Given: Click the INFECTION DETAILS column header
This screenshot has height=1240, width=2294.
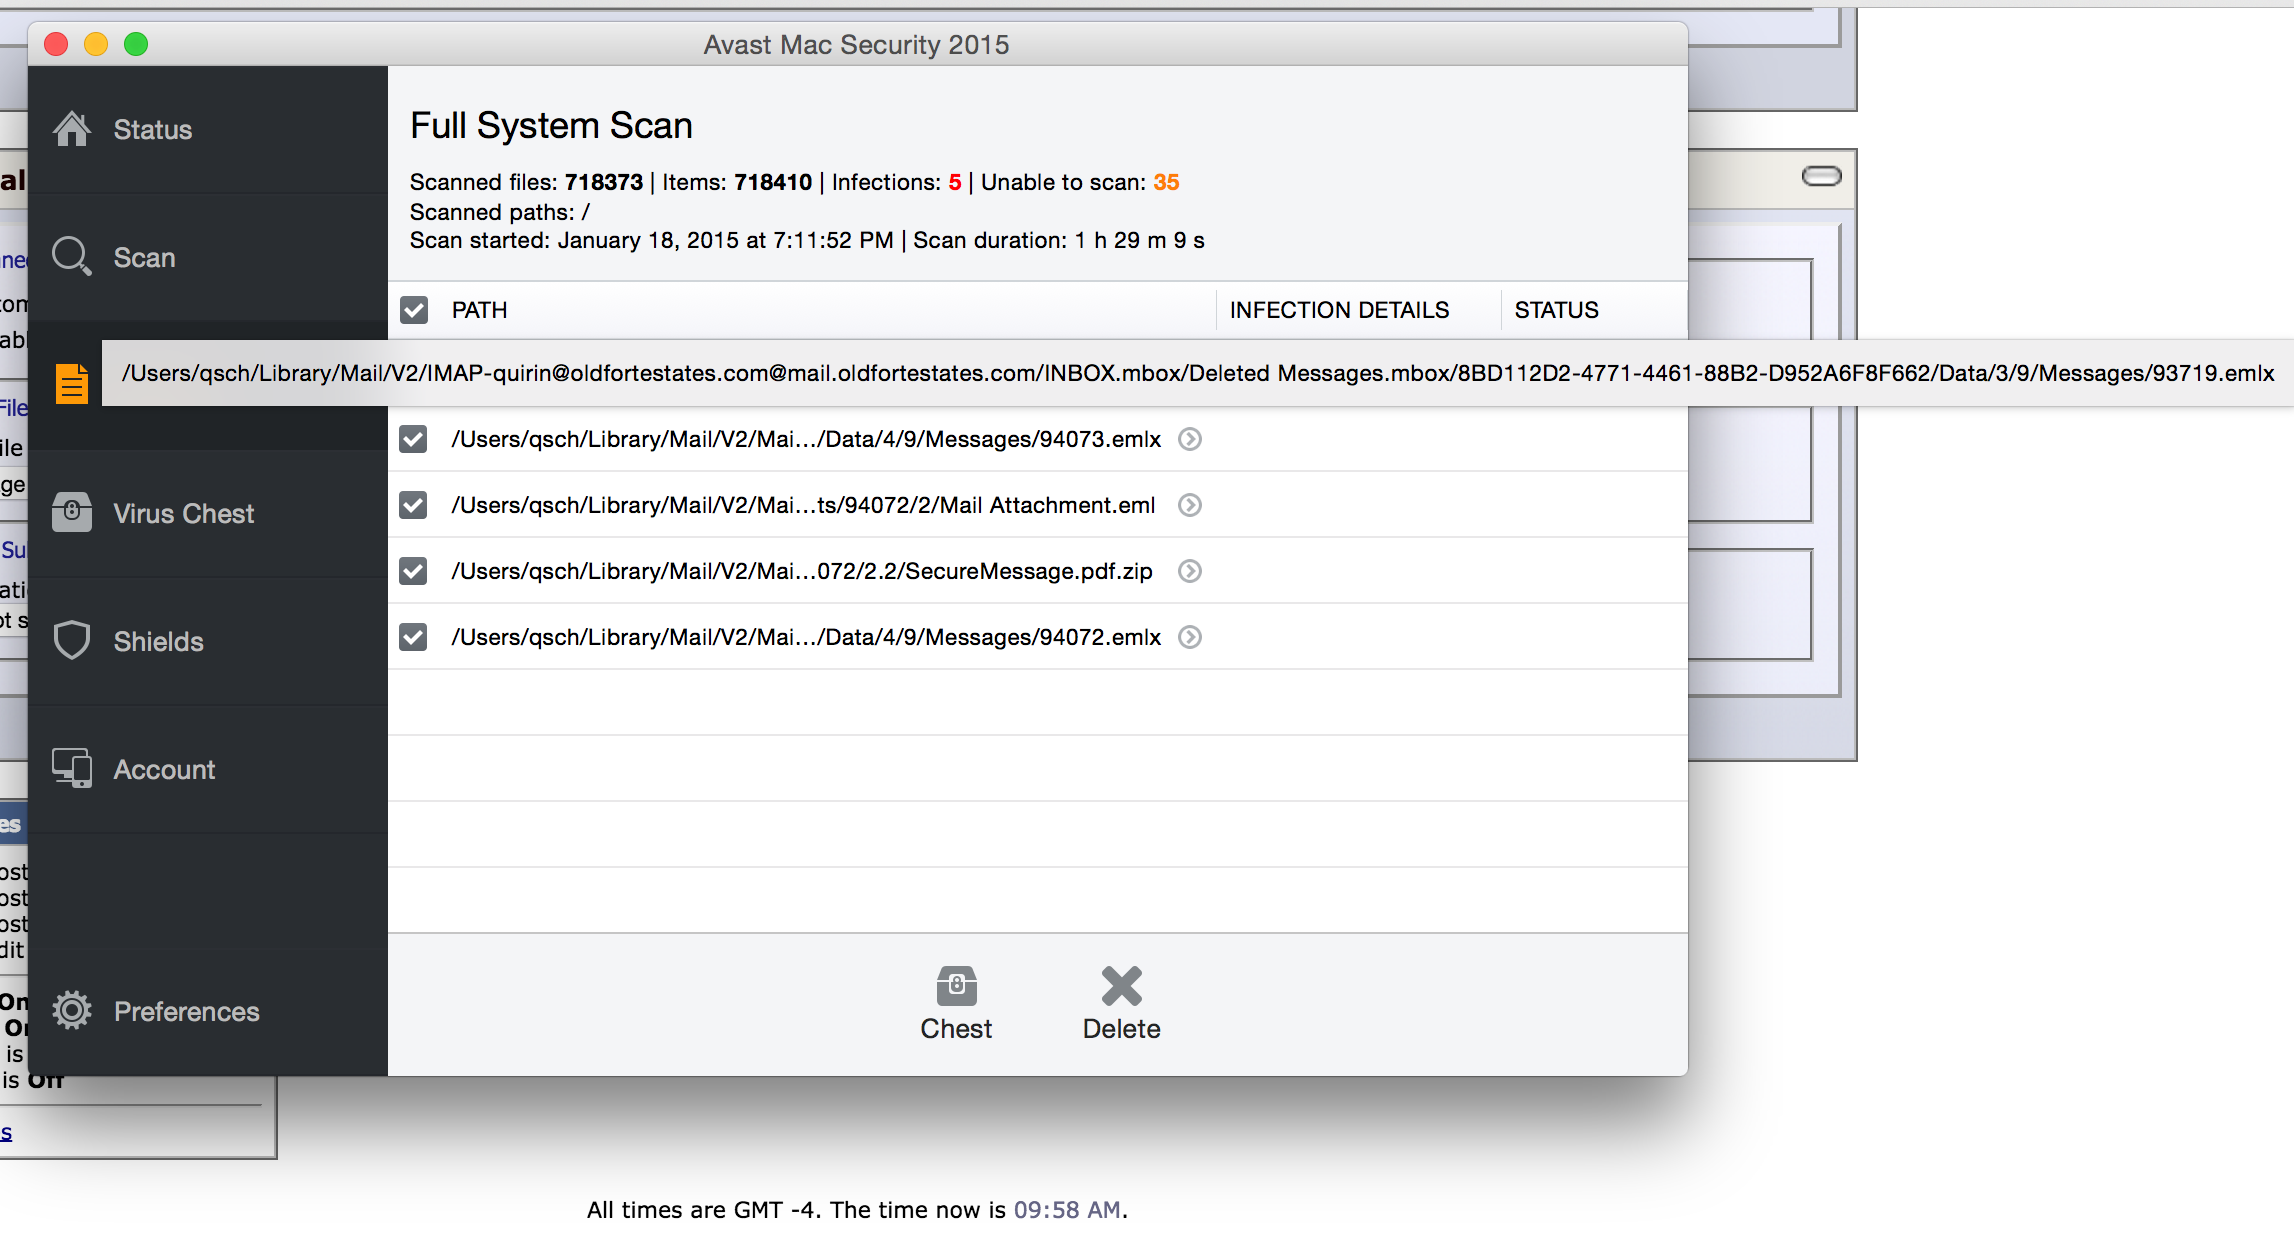Looking at the screenshot, I should coord(1339,310).
